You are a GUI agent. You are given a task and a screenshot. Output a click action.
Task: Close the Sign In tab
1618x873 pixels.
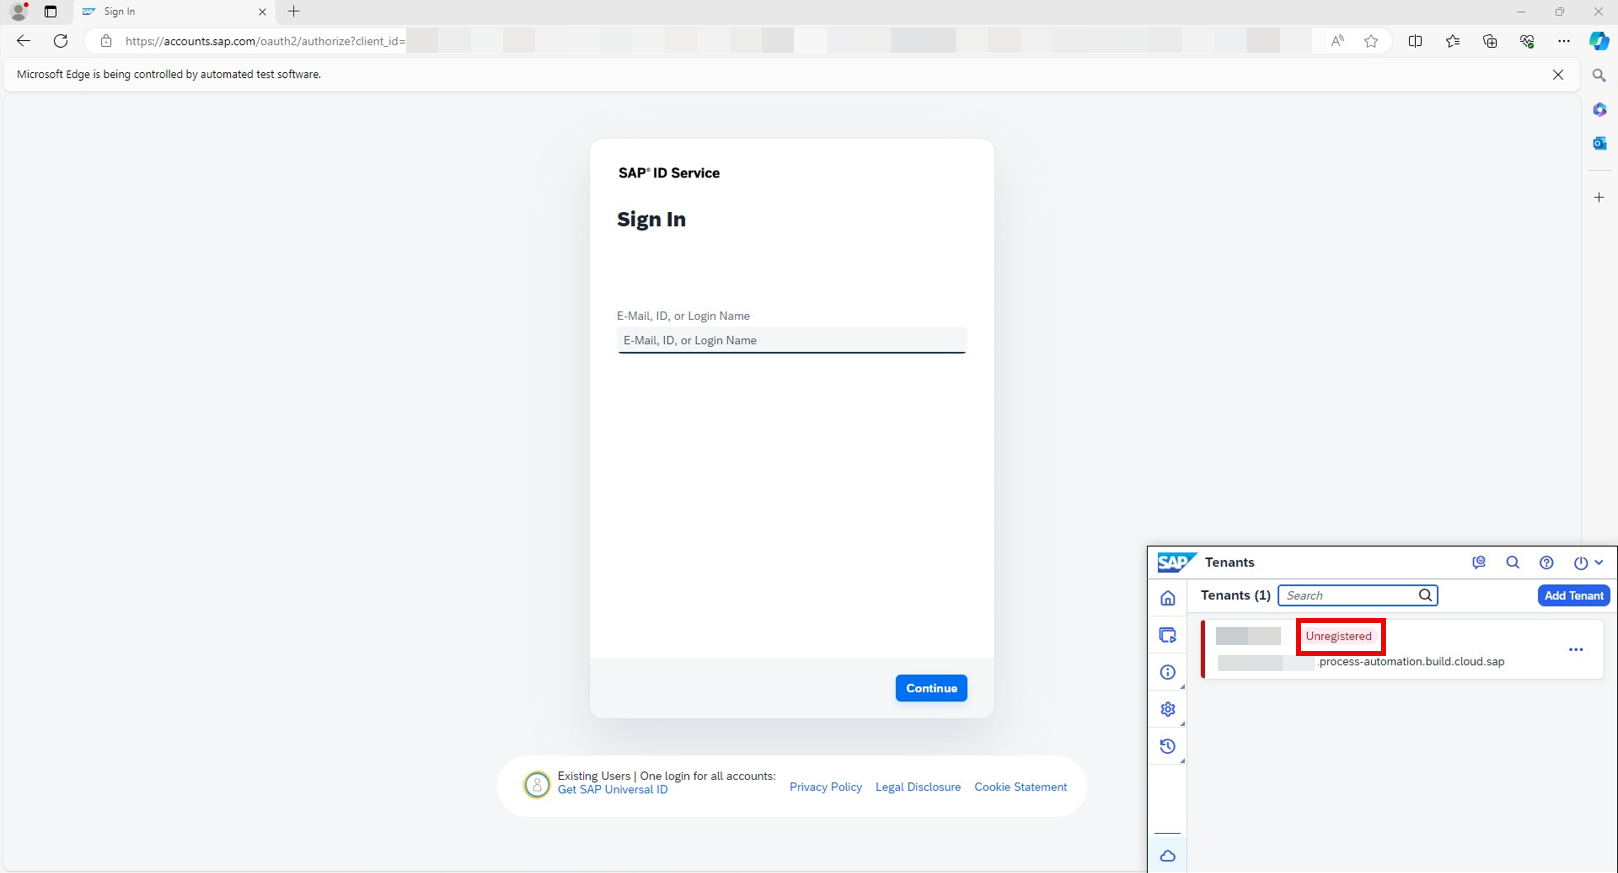tap(262, 12)
